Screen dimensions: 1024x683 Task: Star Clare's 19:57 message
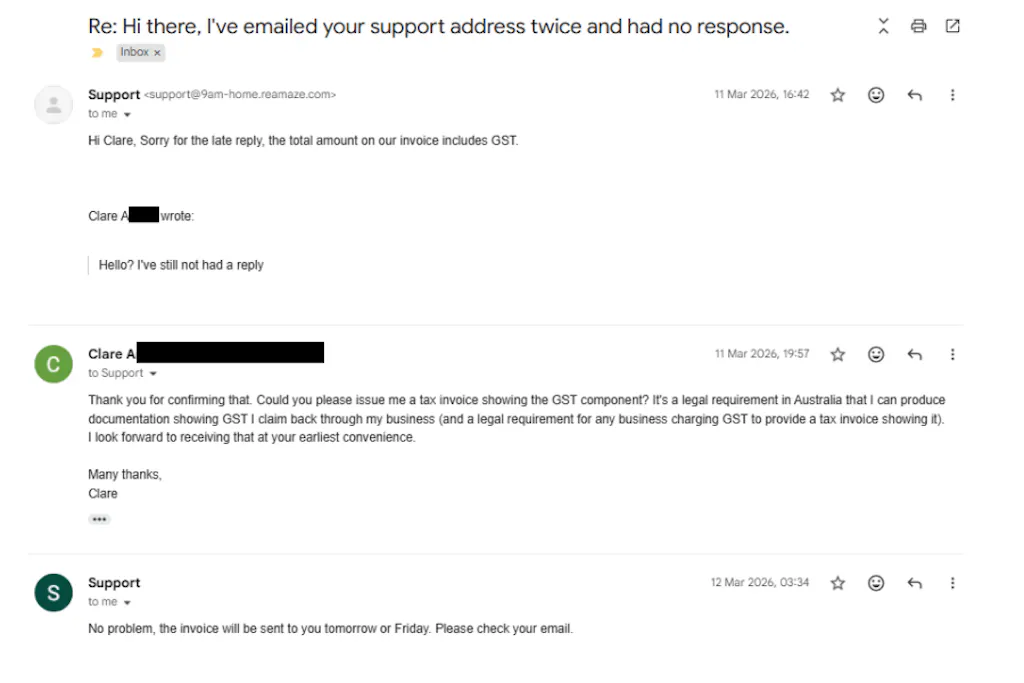(x=838, y=354)
